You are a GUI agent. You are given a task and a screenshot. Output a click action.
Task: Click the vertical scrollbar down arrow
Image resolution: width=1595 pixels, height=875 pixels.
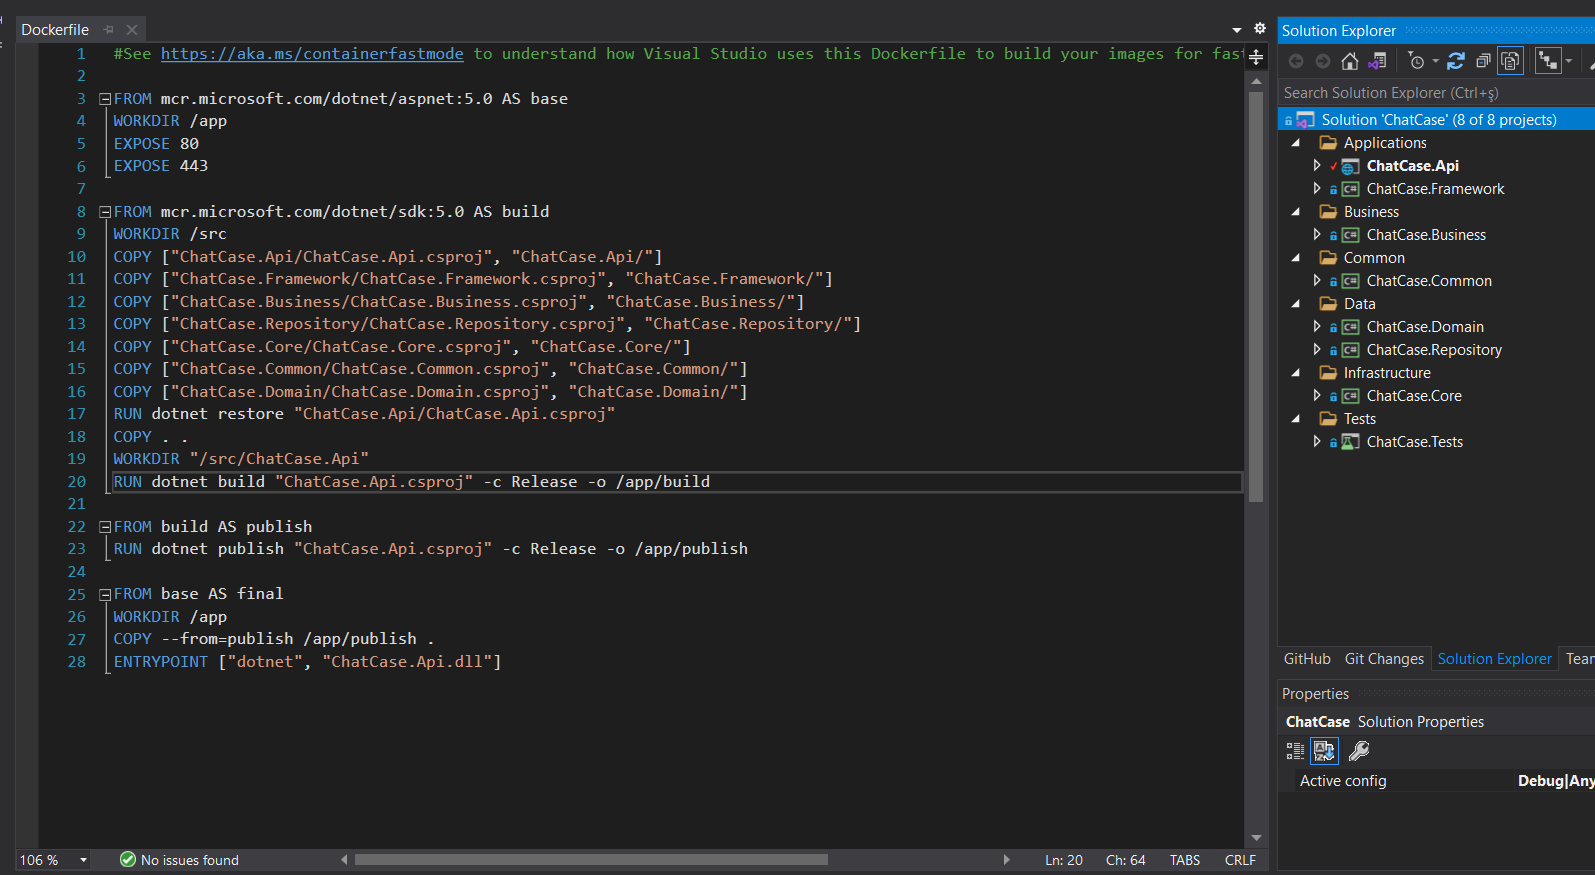(x=1256, y=838)
